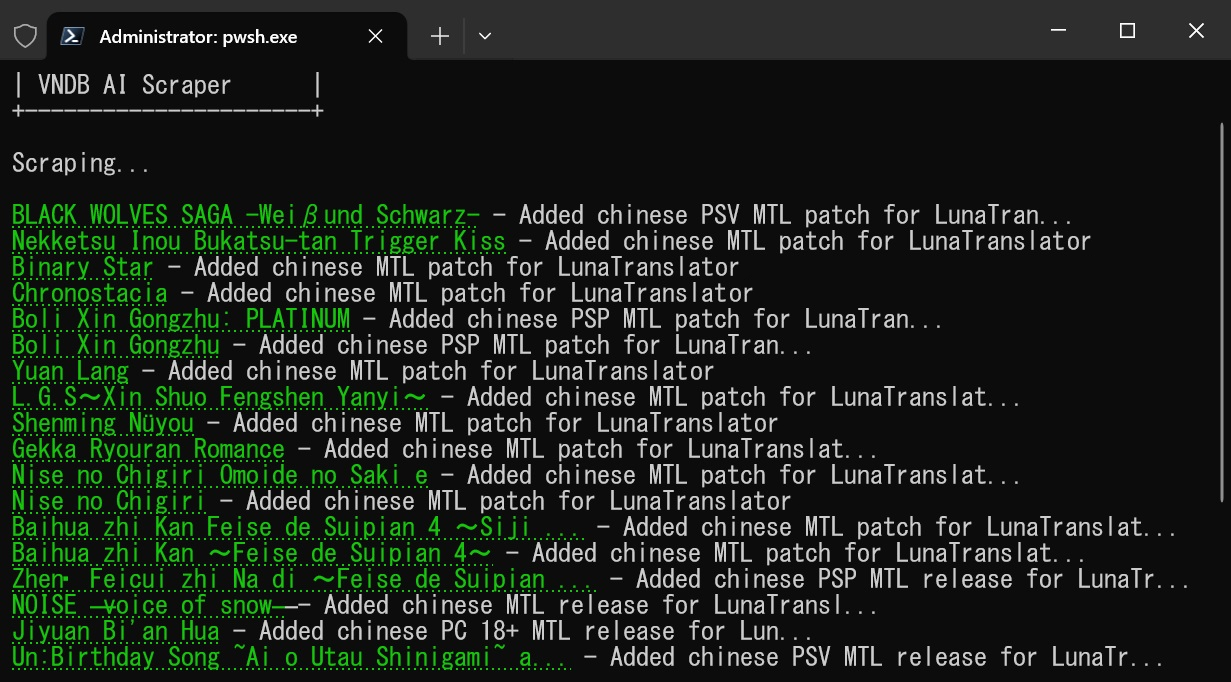1231x682 pixels.
Task: Open the Chronostacia link
Action: tap(90, 293)
